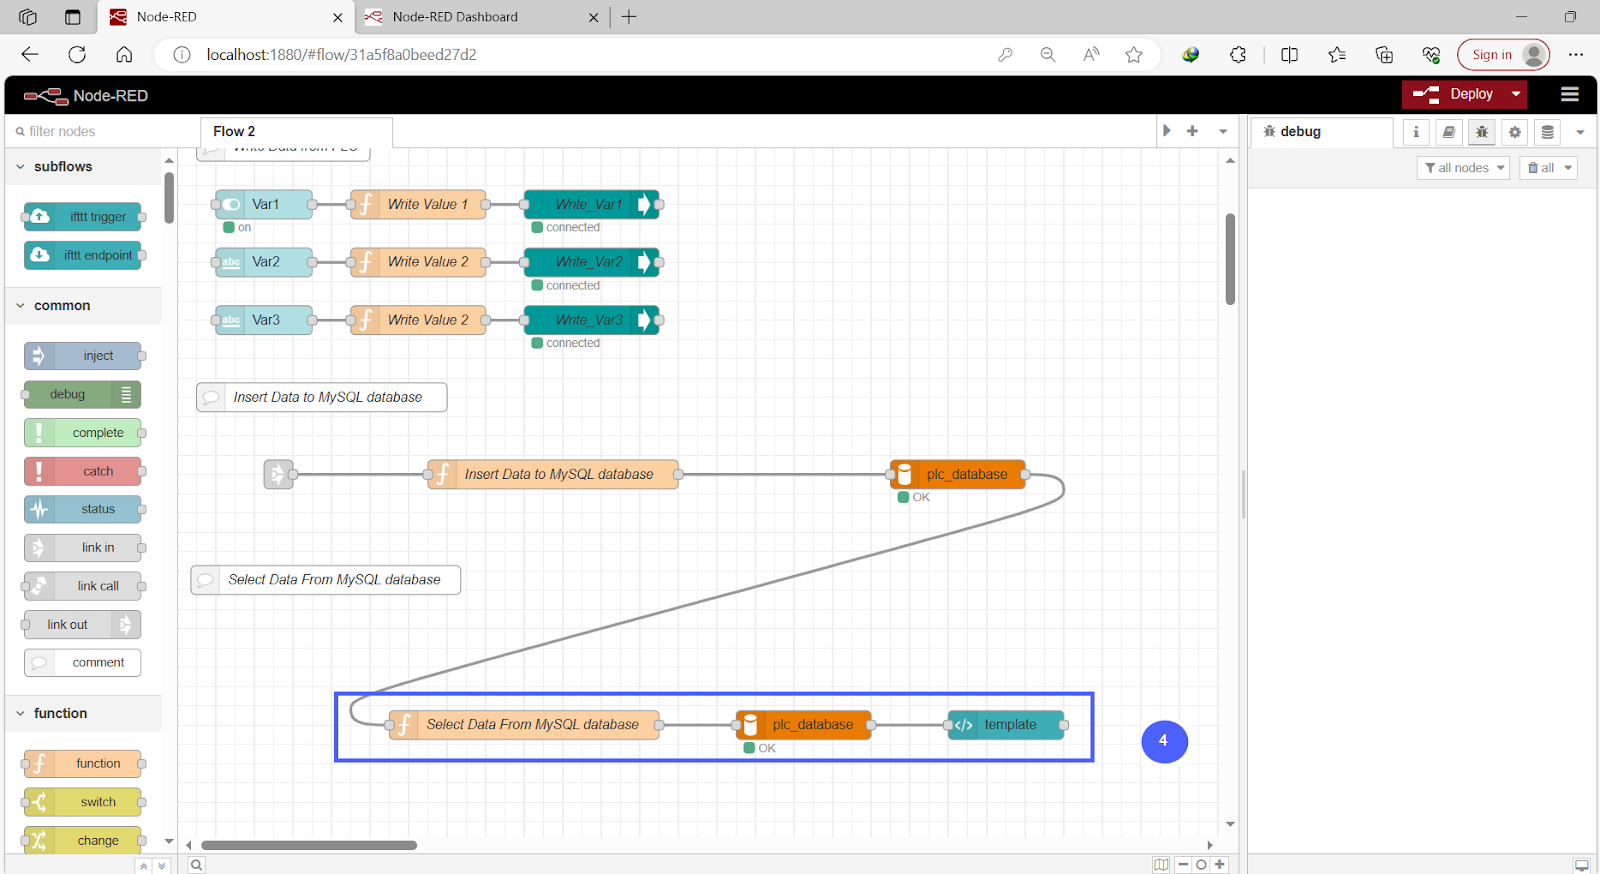Open the browser tab actions menu
1600x874 pixels.
pyautogui.click(x=72, y=17)
